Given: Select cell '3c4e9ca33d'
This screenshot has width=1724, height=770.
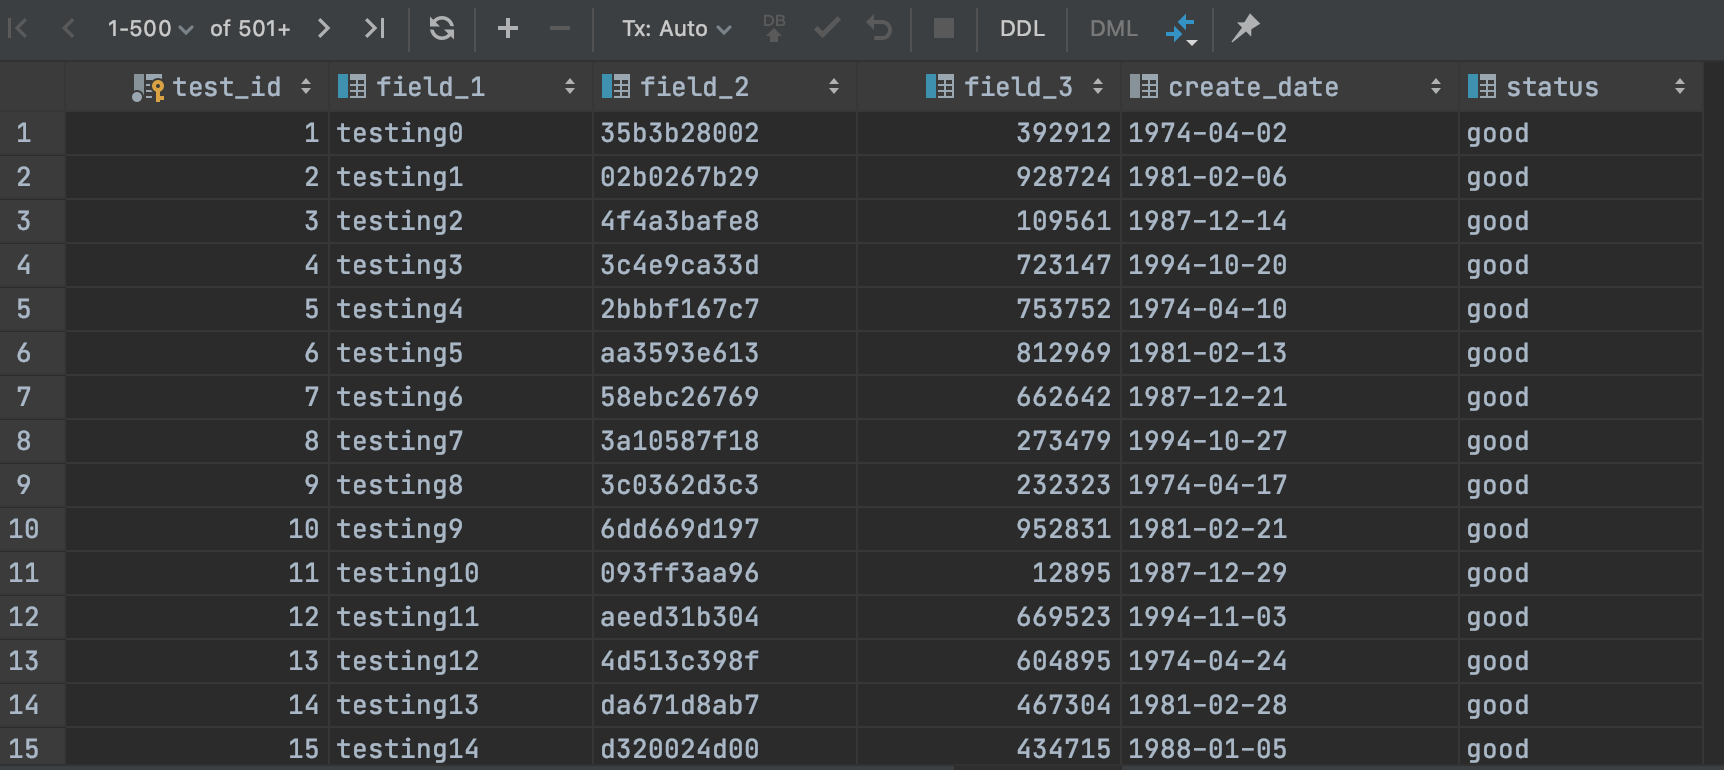Looking at the screenshot, I should coord(725,265).
